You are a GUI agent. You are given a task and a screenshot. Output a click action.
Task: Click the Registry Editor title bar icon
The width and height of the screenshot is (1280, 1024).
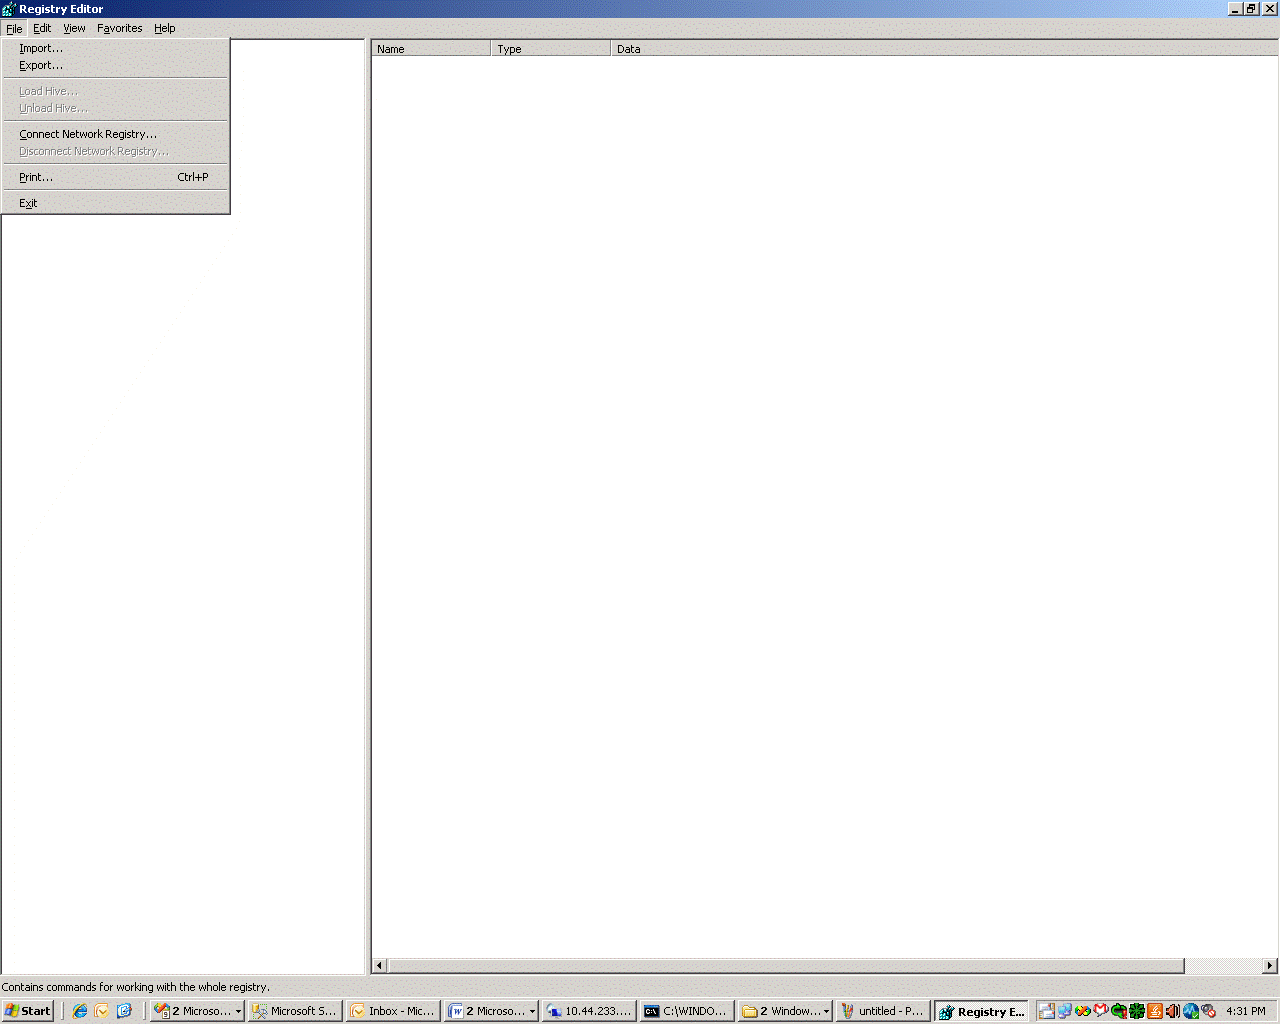[x=9, y=9]
